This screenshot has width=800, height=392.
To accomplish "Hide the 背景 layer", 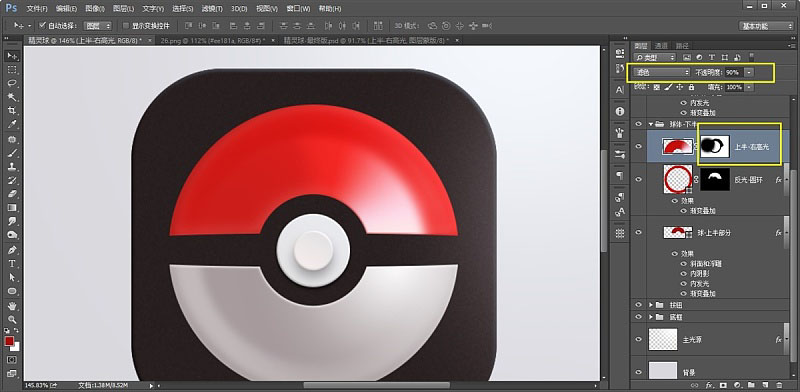I will (638, 372).
